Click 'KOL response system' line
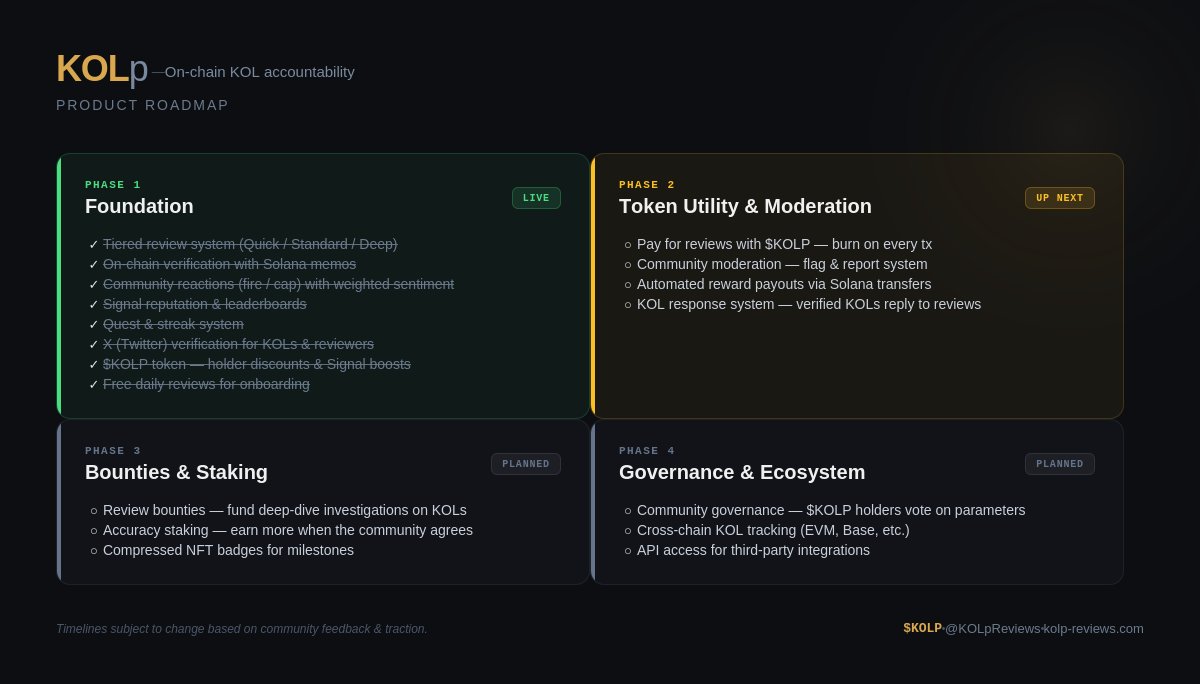This screenshot has height=684, width=1200. coord(809,304)
